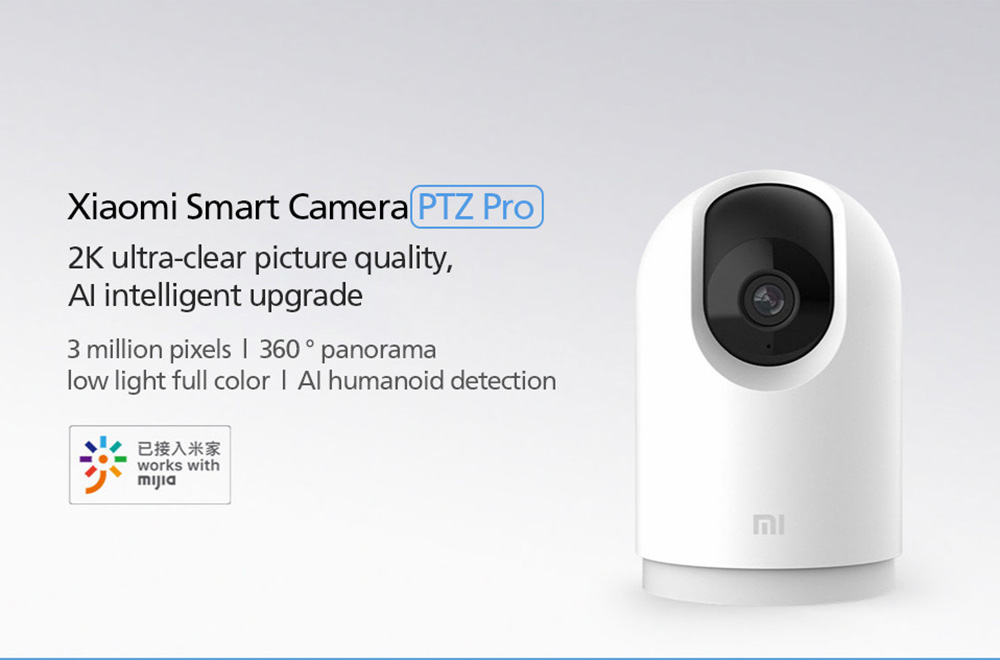Click the Chinese text 已接入米家

(179, 448)
